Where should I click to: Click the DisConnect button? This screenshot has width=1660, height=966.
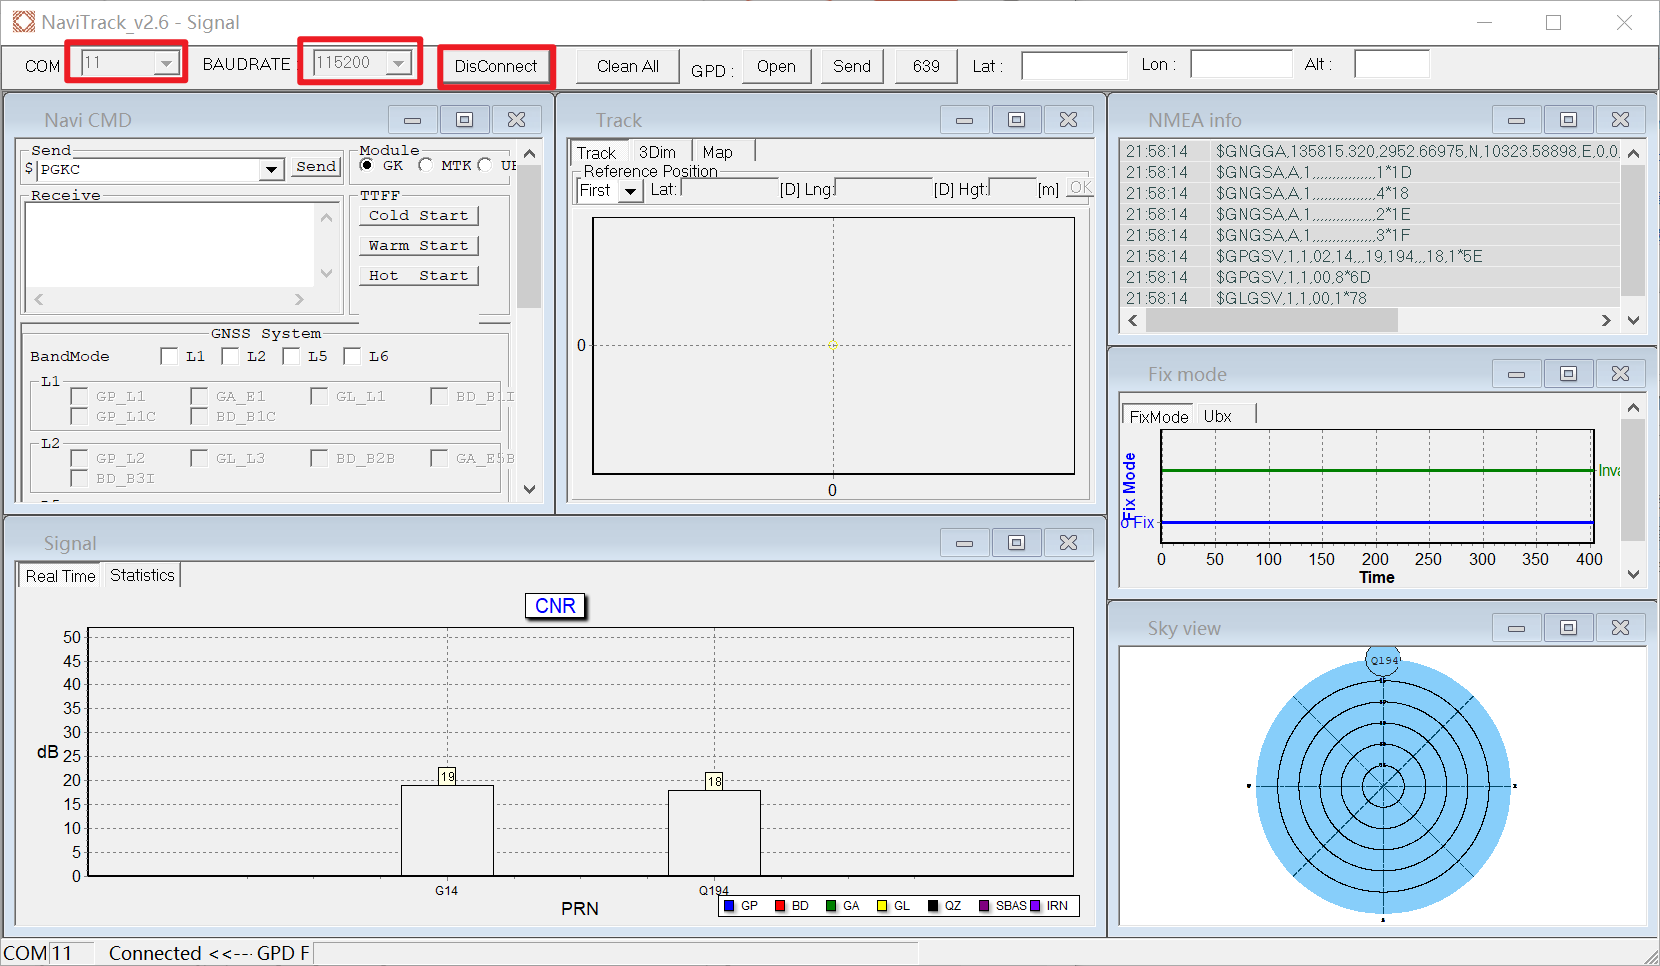coord(496,66)
